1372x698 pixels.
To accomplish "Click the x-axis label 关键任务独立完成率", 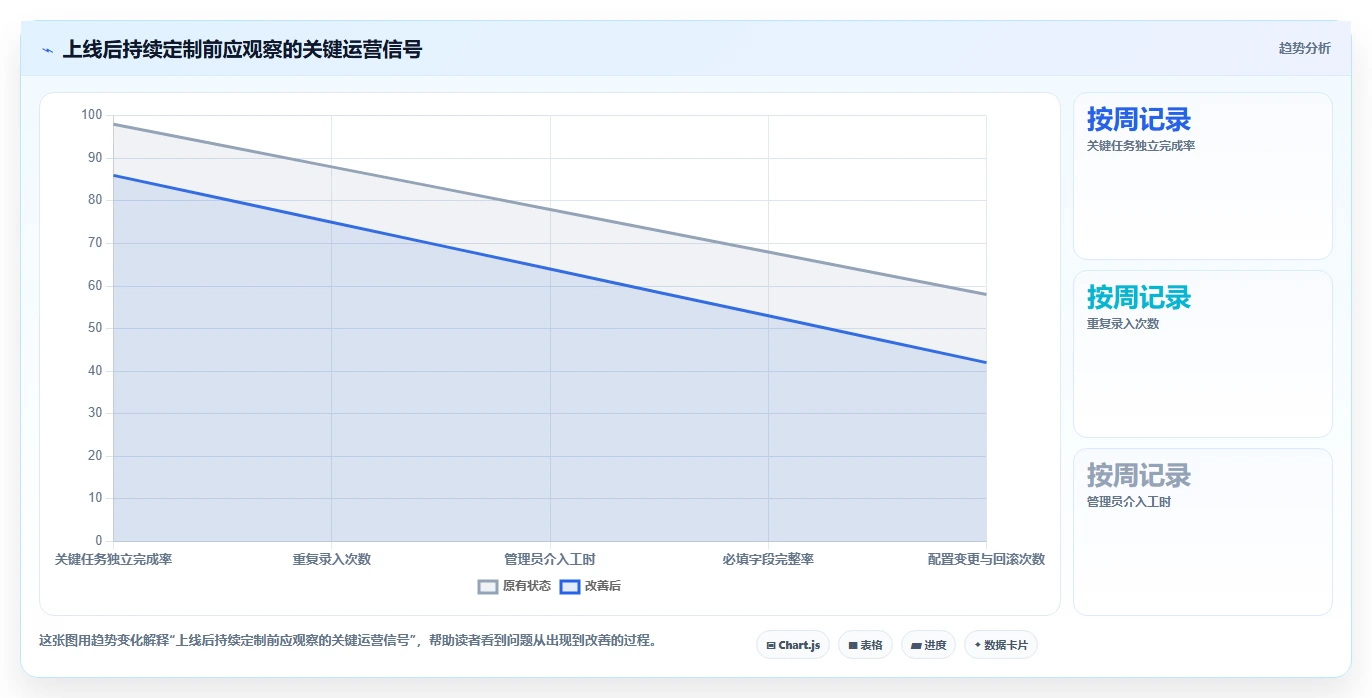I will pyautogui.click(x=113, y=559).
